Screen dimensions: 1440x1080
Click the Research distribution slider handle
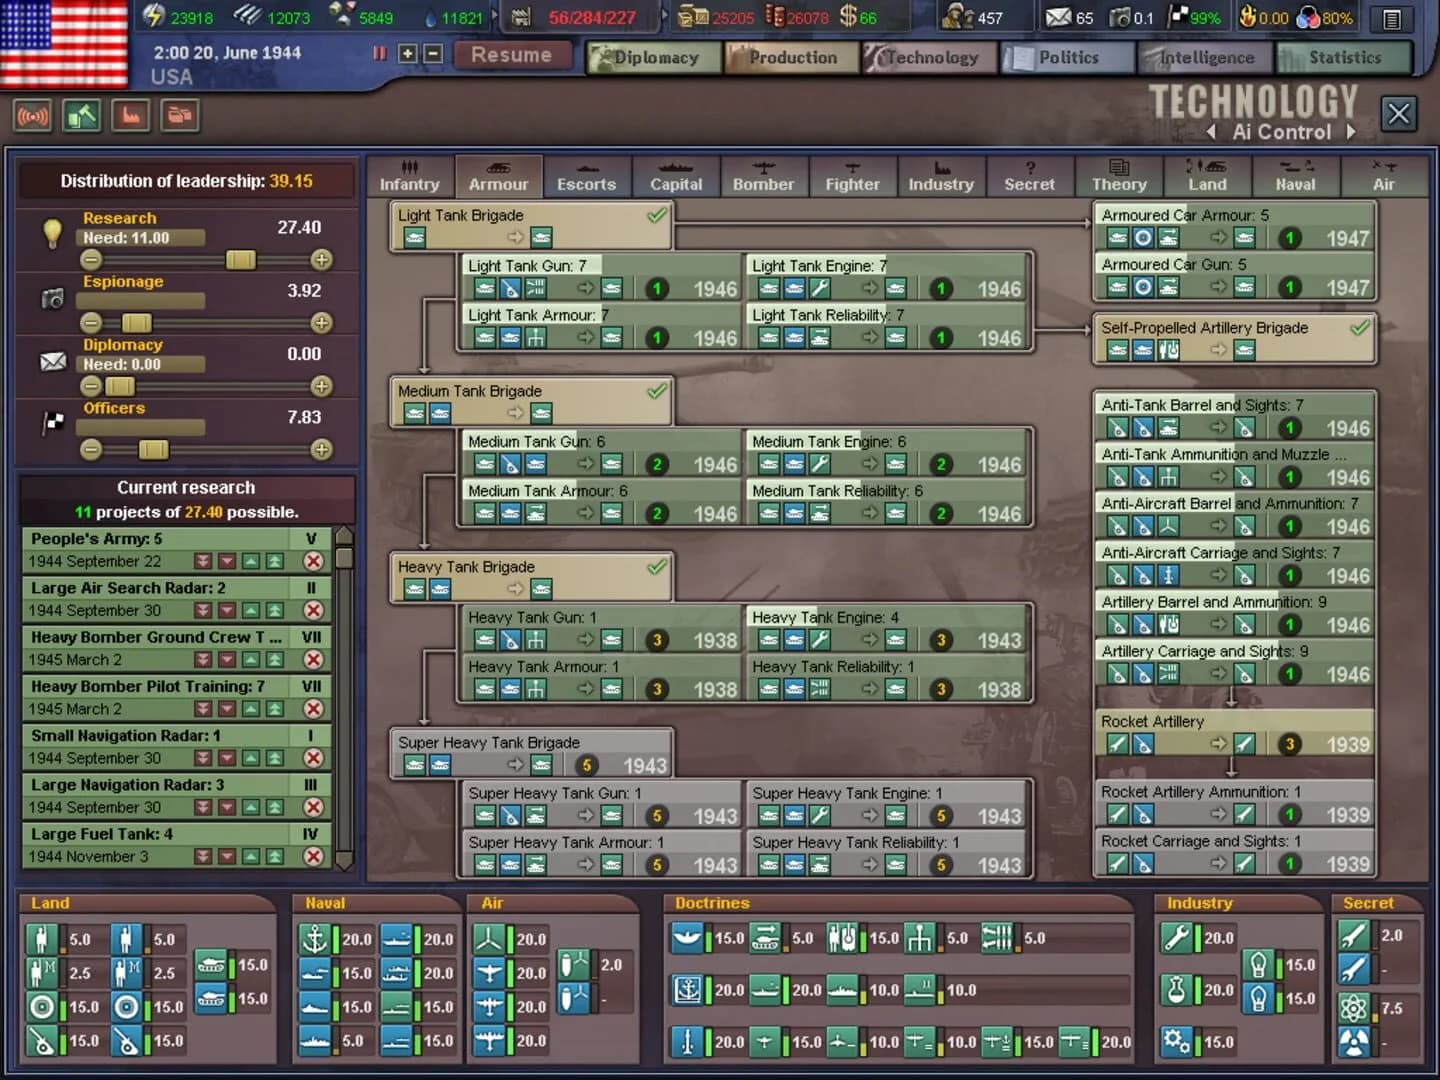click(x=239, y=259)
